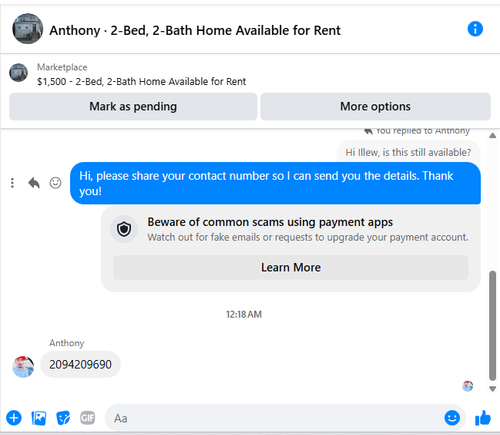
Task: Open small Marketplace listing thumbnail
Action: 18,73
